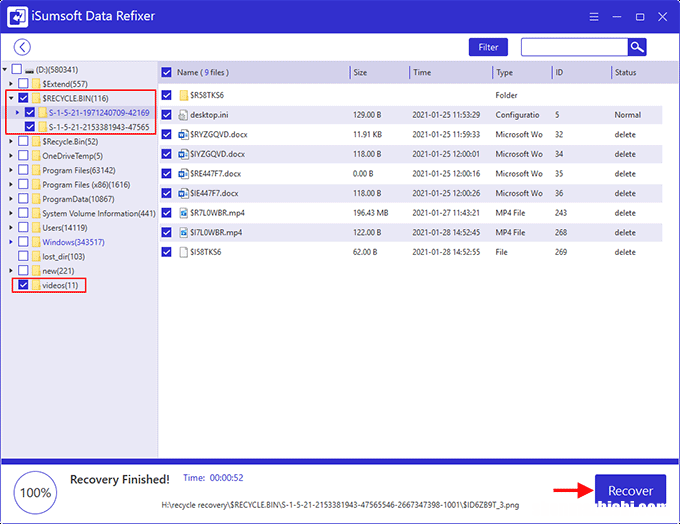Click the Windows folder icon
The width and height of the screenshot is (680, 524).
(x=36, y=242)
